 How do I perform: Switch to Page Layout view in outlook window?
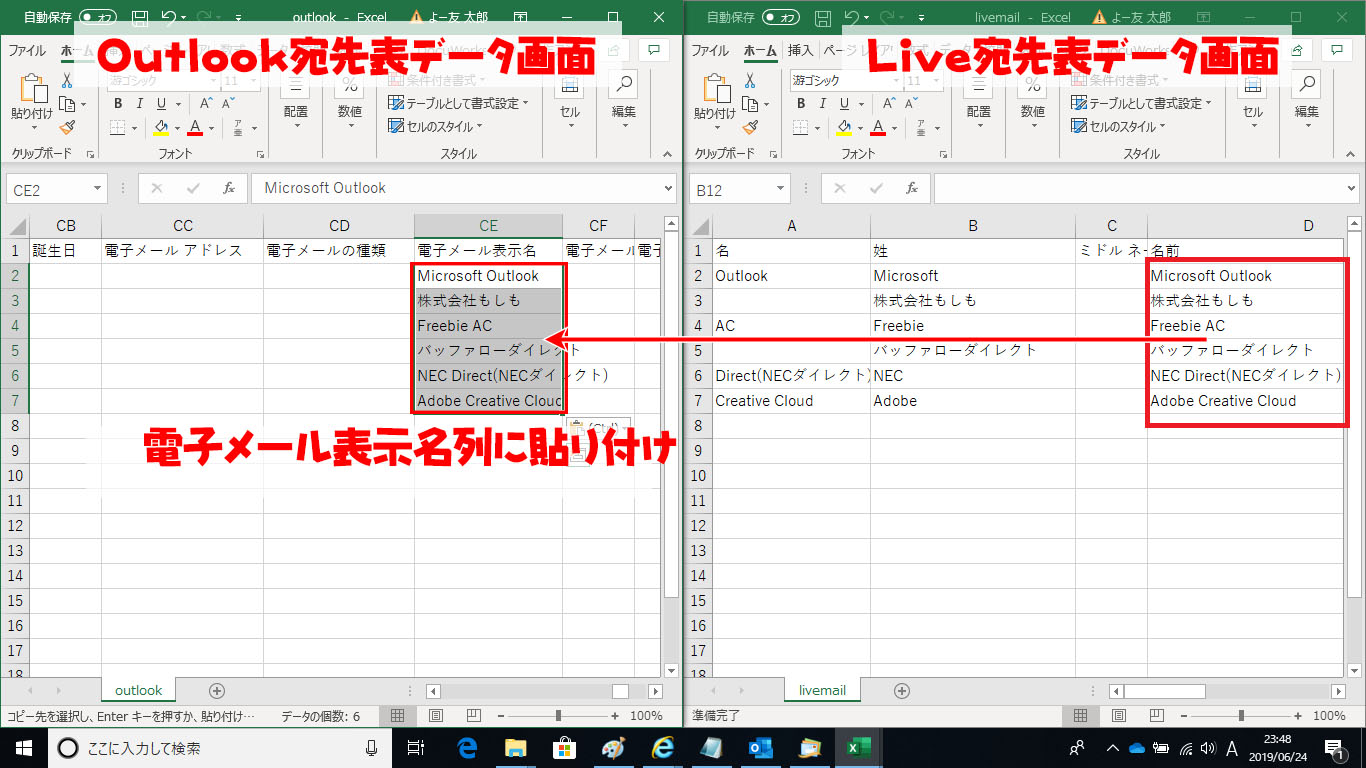click(x=435, y=716)
